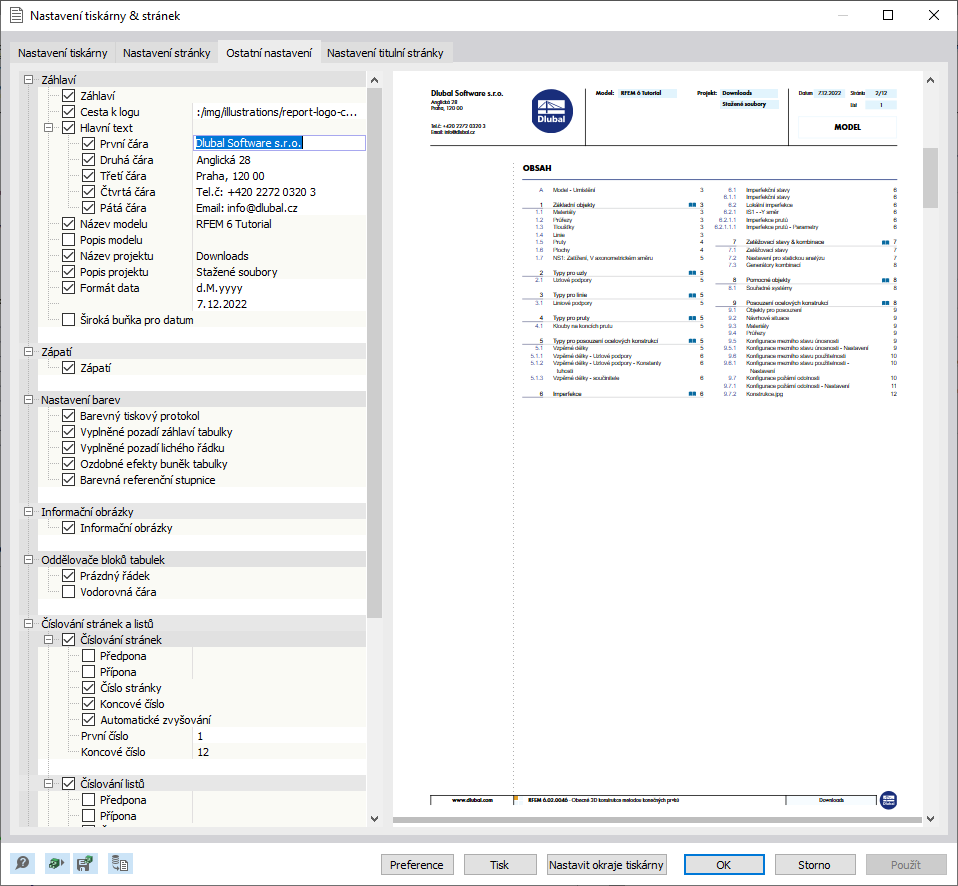Toggle Vyplněné pozadí záhlaví tabulky
This screenshot has height=886, width=958.
pyautogui.click(x=68, y=432)
